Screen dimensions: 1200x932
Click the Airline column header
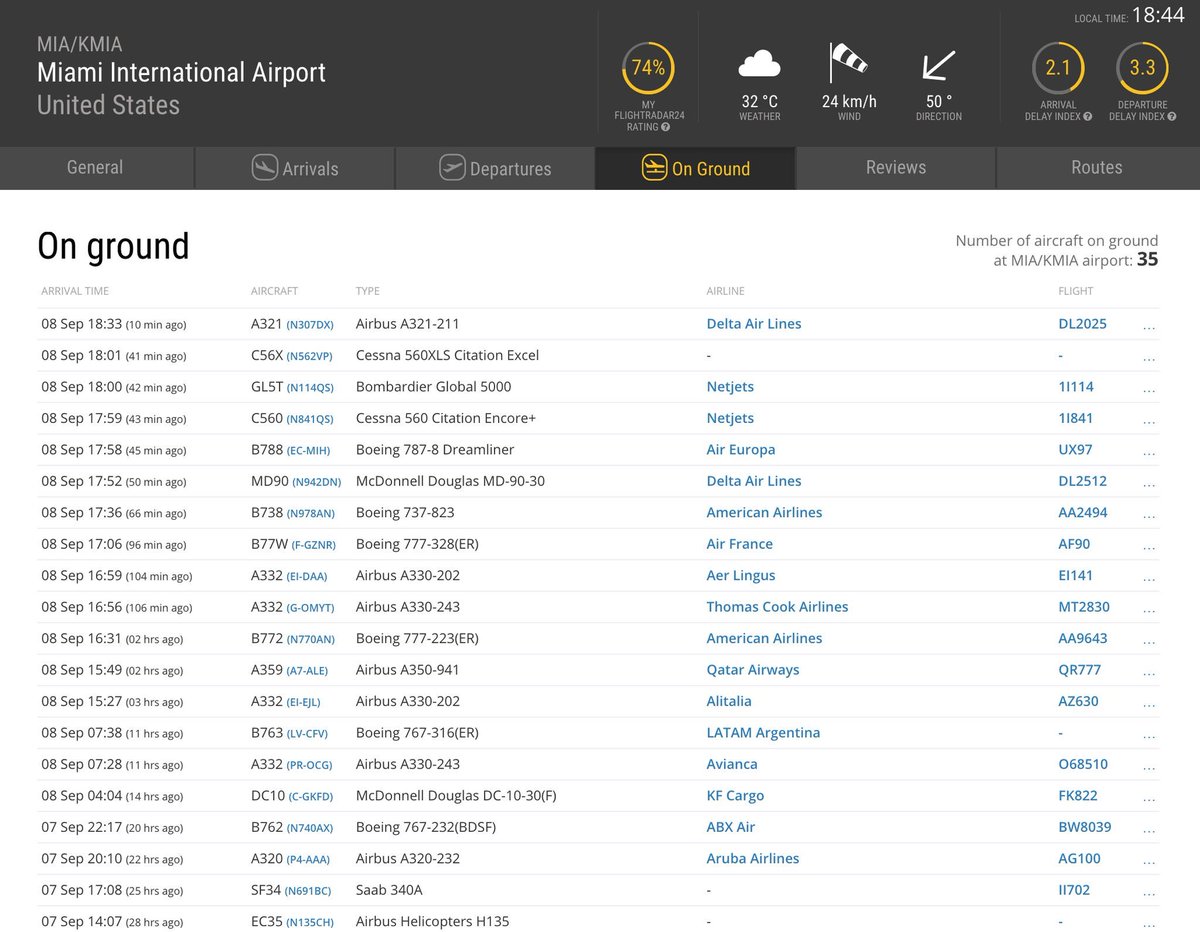point(725,292)
